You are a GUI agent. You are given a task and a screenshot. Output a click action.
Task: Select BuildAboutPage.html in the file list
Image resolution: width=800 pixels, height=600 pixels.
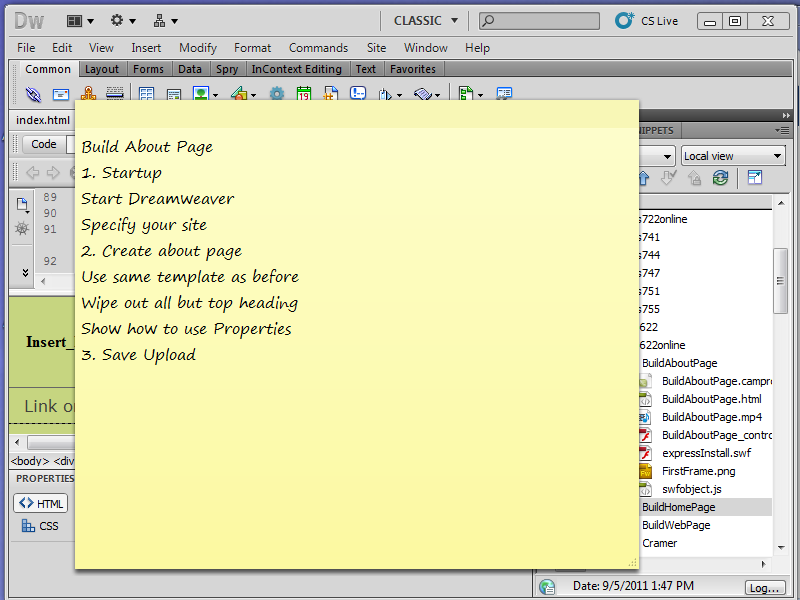click(x=711, y=399)
